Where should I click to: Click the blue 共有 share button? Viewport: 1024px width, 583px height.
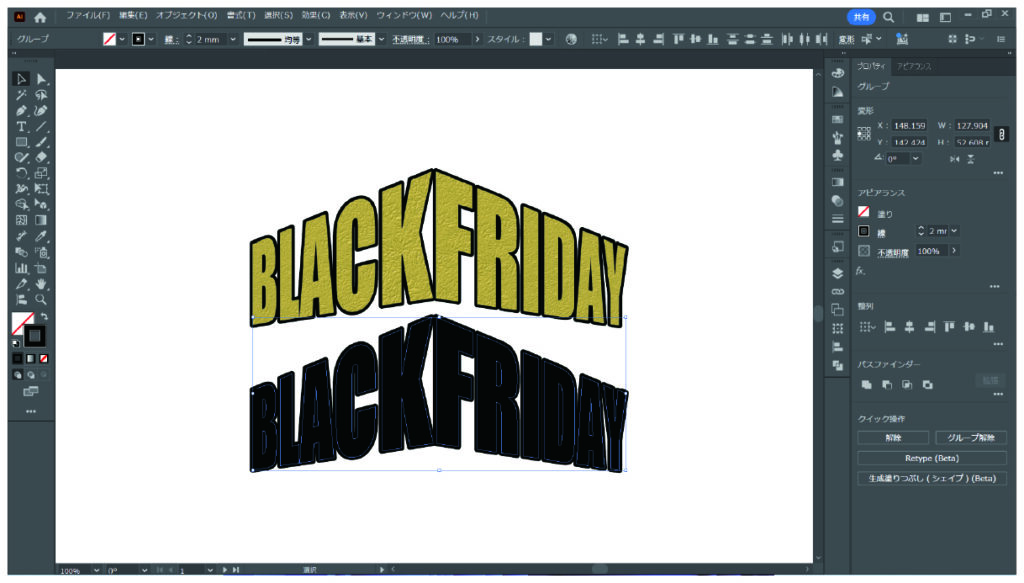point(861,17)
